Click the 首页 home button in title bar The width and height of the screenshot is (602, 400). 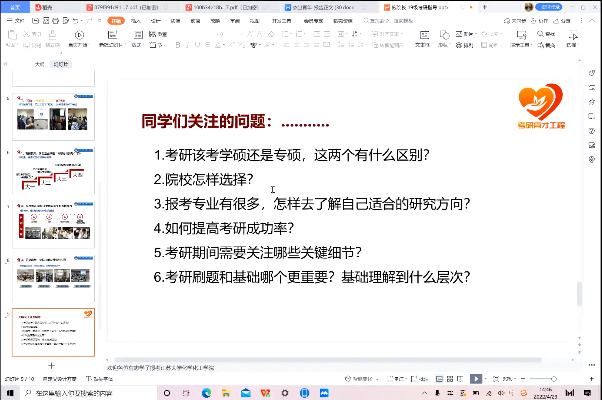[17, 6]
